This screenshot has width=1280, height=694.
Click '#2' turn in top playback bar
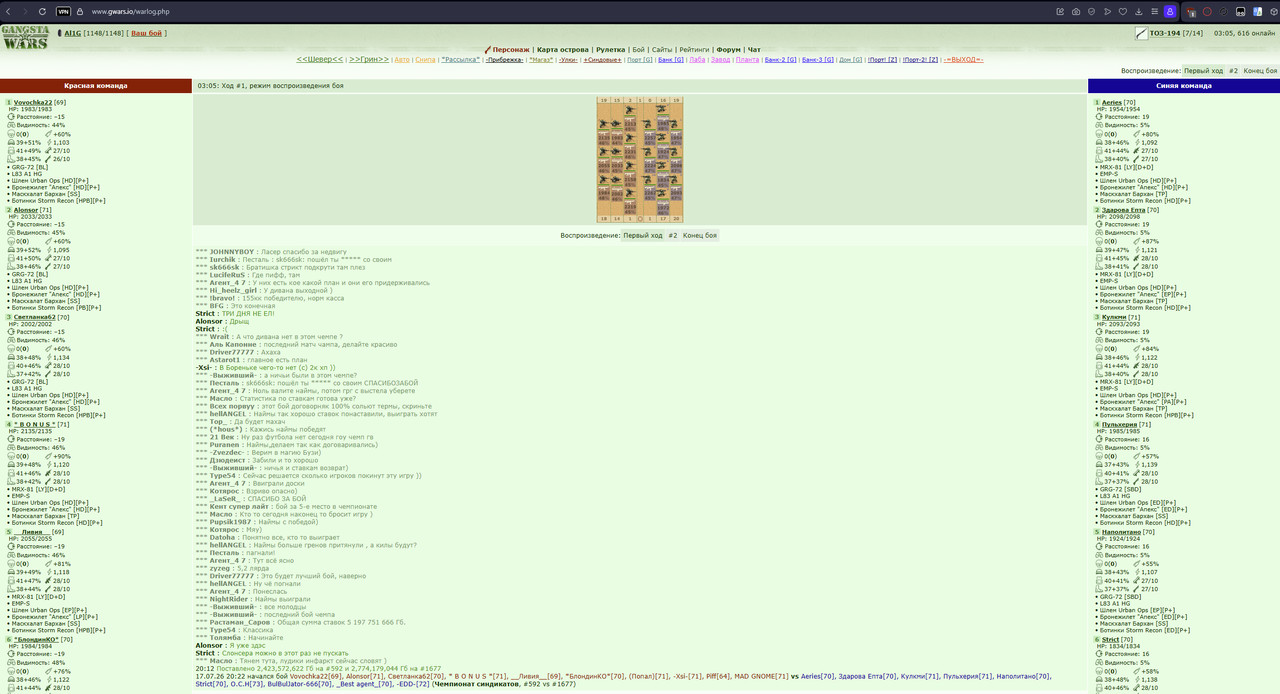[x=1233, y=71]
